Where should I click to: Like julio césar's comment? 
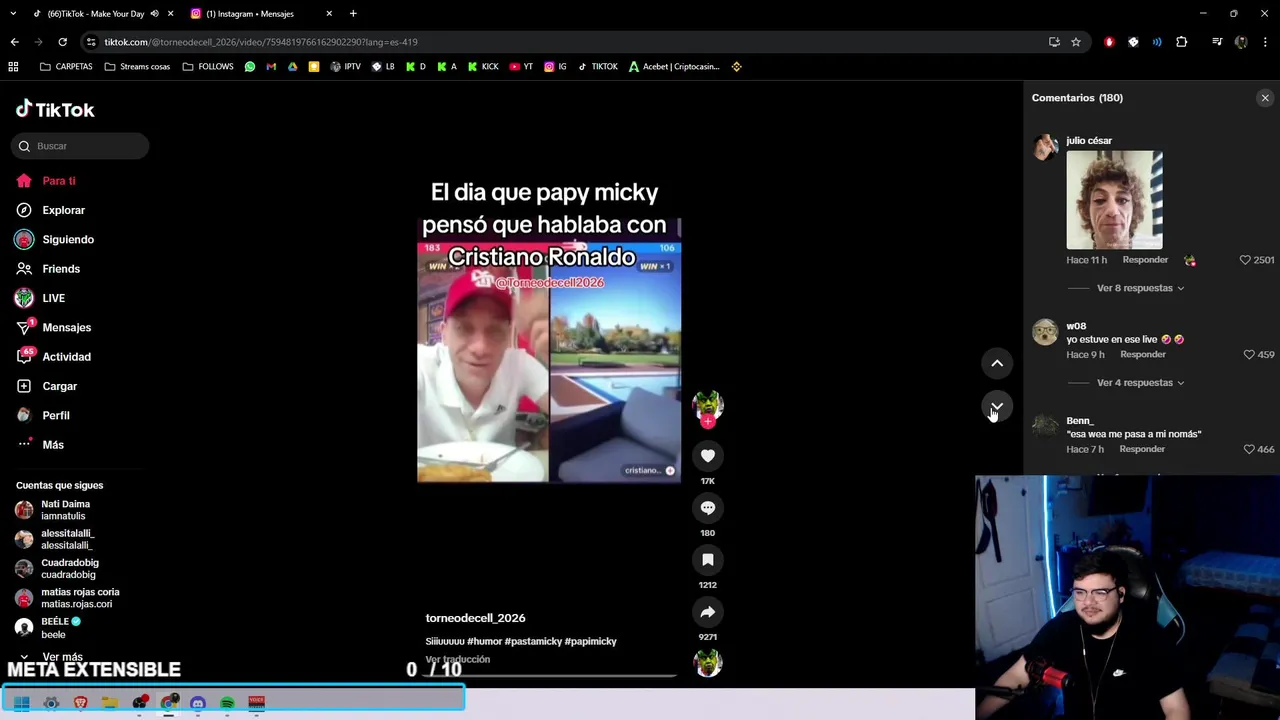click(1245, 260)
